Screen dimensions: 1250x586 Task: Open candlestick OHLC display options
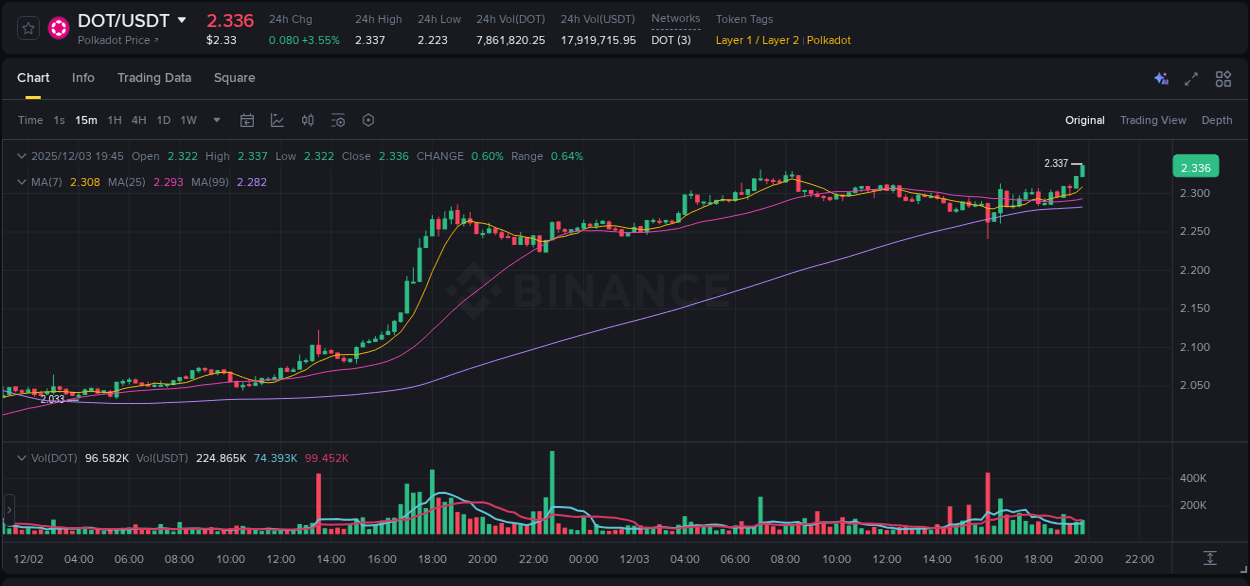pyautogui.click(x=307, y=120)
